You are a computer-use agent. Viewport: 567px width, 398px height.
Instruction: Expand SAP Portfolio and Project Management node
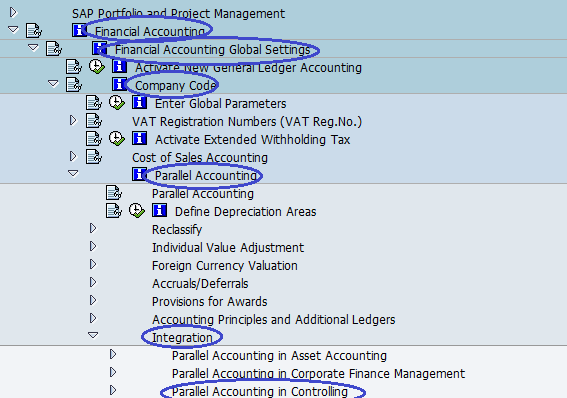click(x=13, y=13)
